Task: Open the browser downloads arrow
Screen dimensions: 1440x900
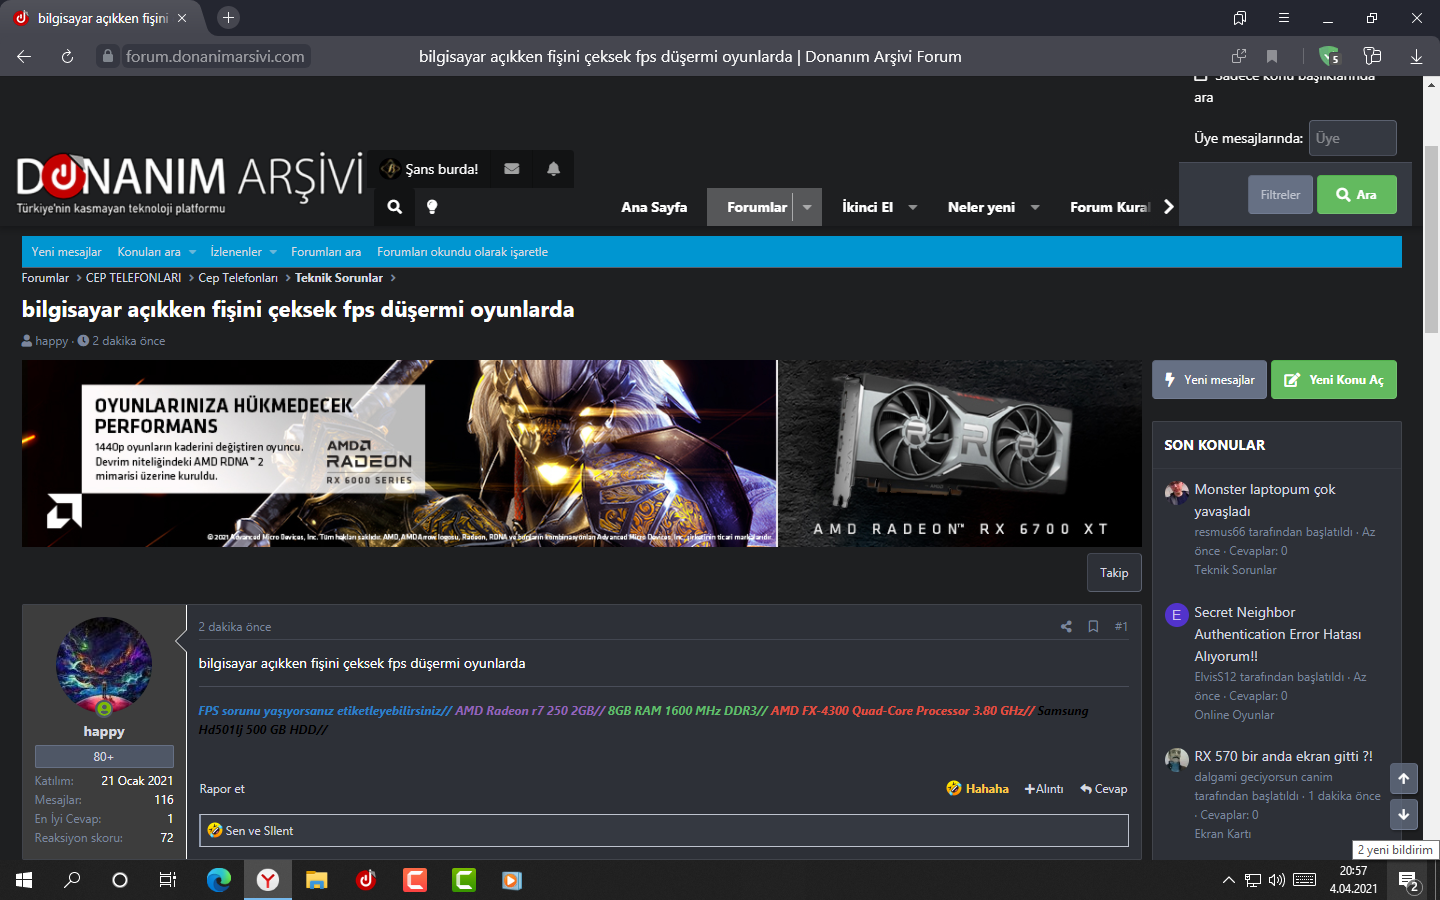Action: coord(1416,56)
